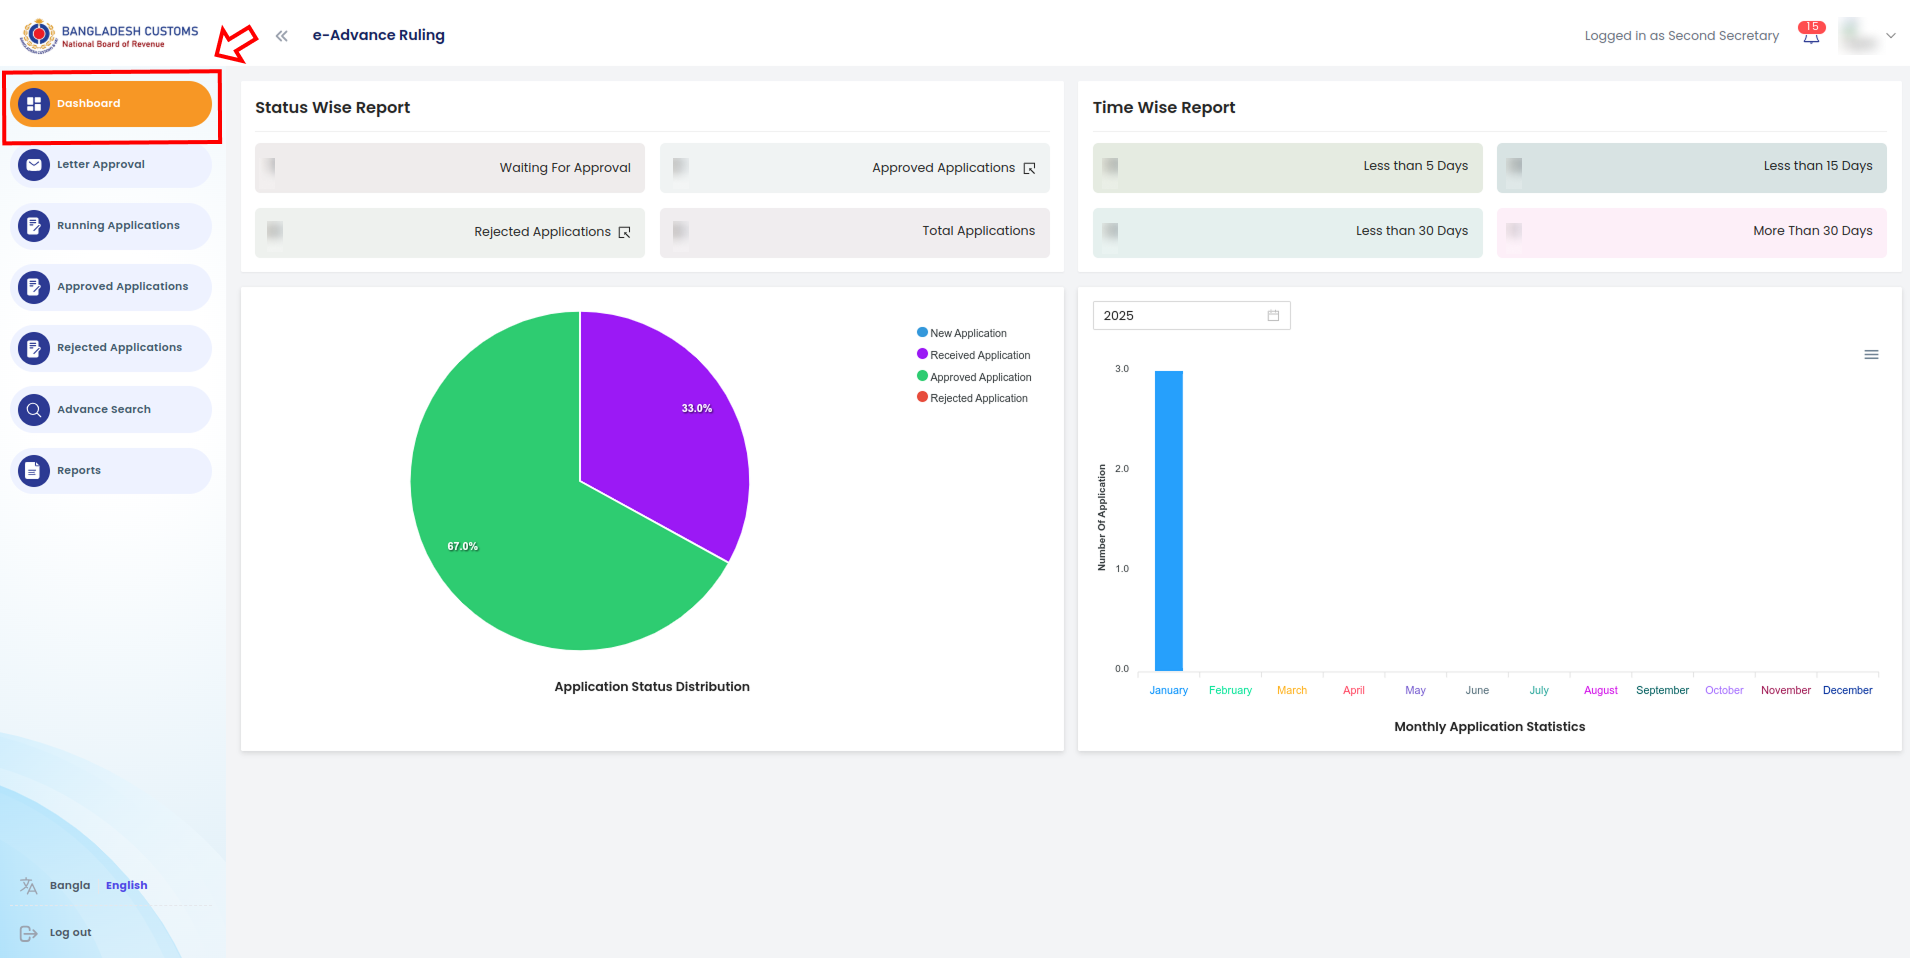Click the language translate icon

tap(29, 886)
